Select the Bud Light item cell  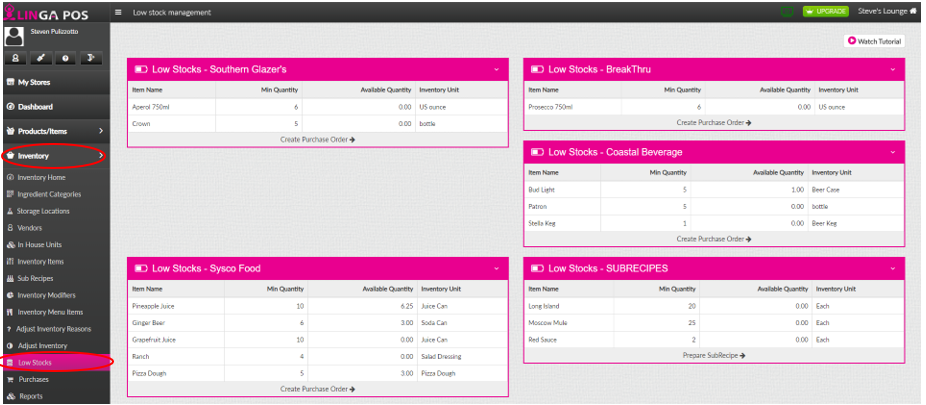tap(562, 190)
